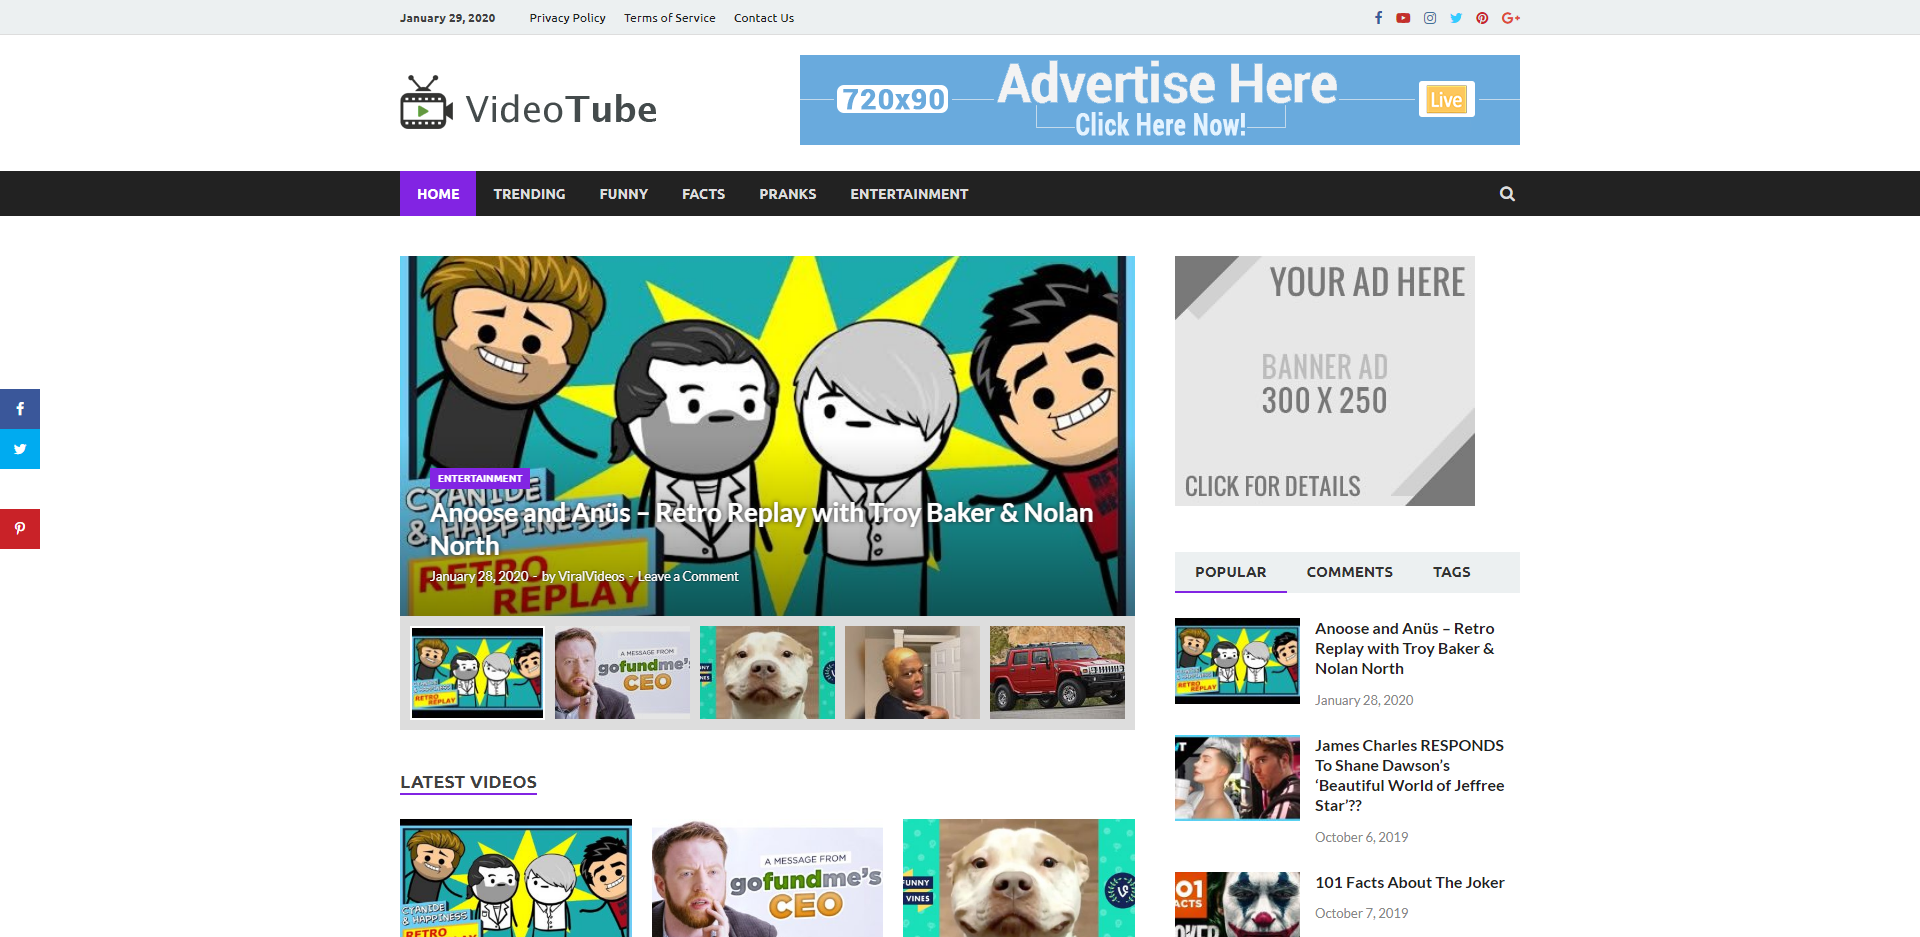Open the Google Plus header icon
1920x937 pixels.
[x=1510, y=18]
